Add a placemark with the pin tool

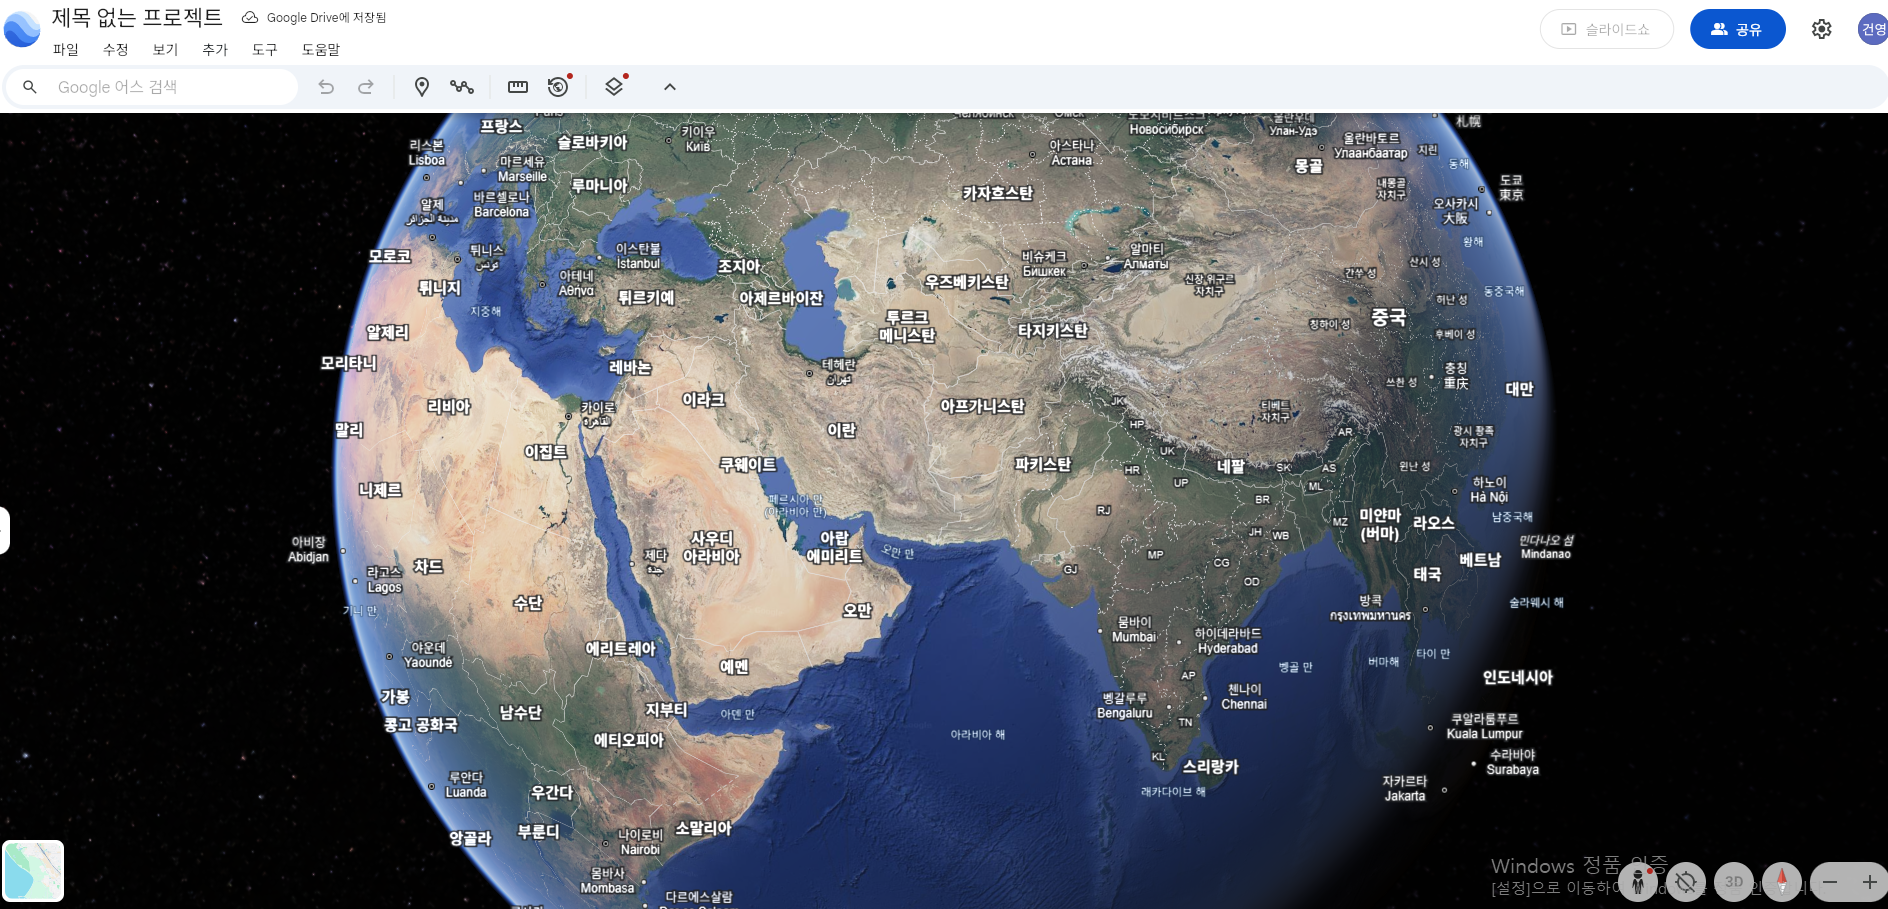422,87
